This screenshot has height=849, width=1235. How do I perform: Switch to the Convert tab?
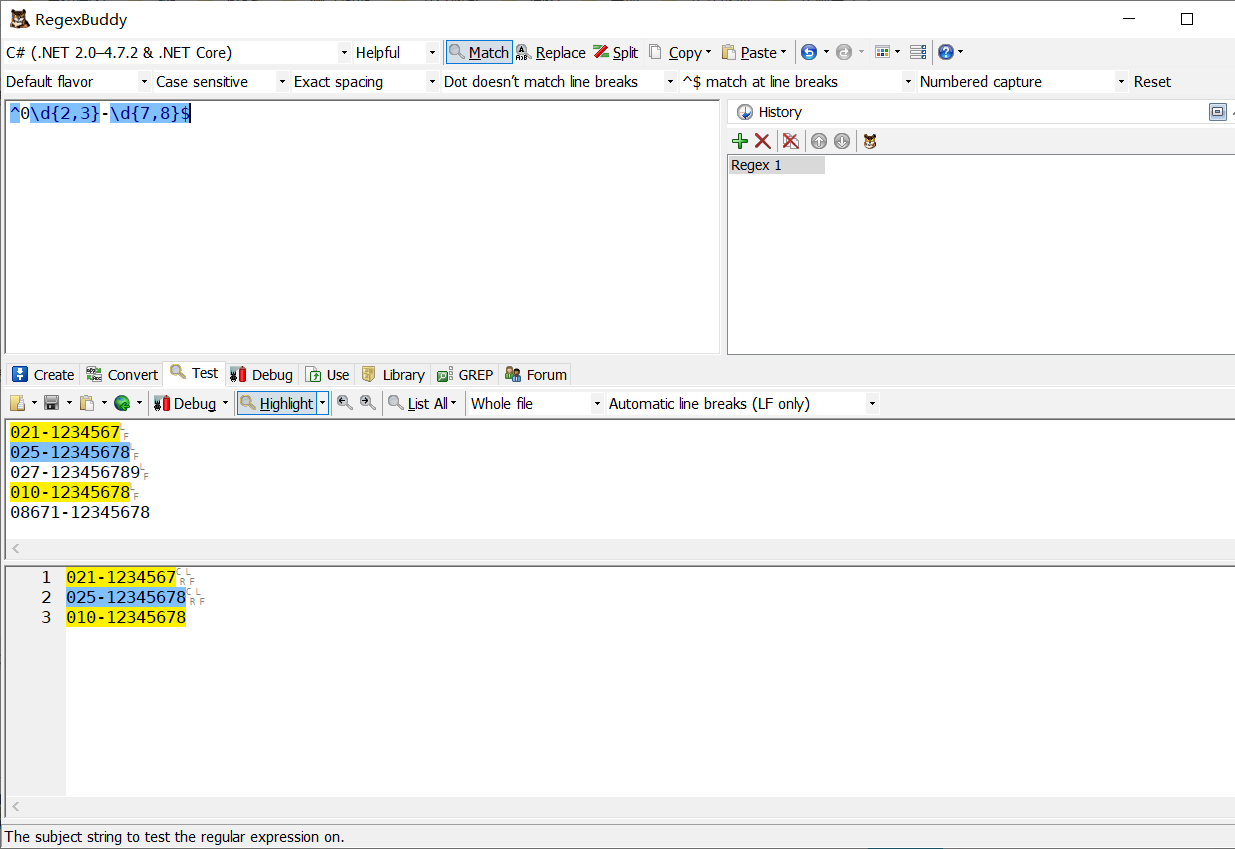(122, 374)
